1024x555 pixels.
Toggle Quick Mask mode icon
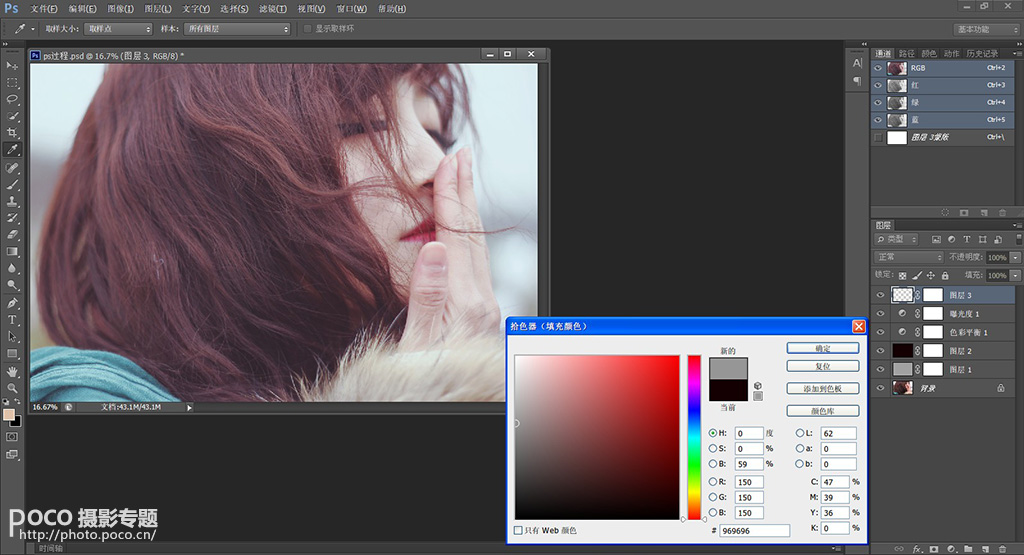(x=12, y=437)
